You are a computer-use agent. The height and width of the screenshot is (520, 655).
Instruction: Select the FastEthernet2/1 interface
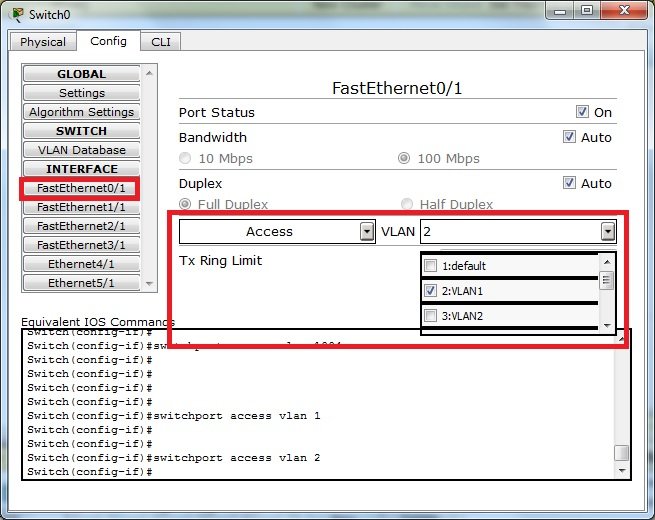(81, 226)
